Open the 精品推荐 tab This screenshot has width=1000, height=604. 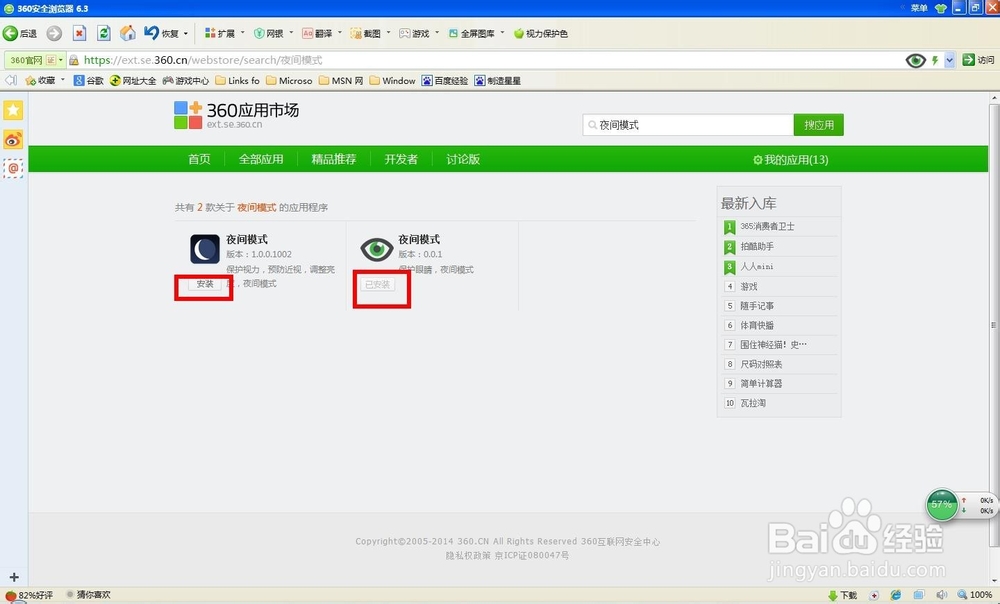pos(334,159)
